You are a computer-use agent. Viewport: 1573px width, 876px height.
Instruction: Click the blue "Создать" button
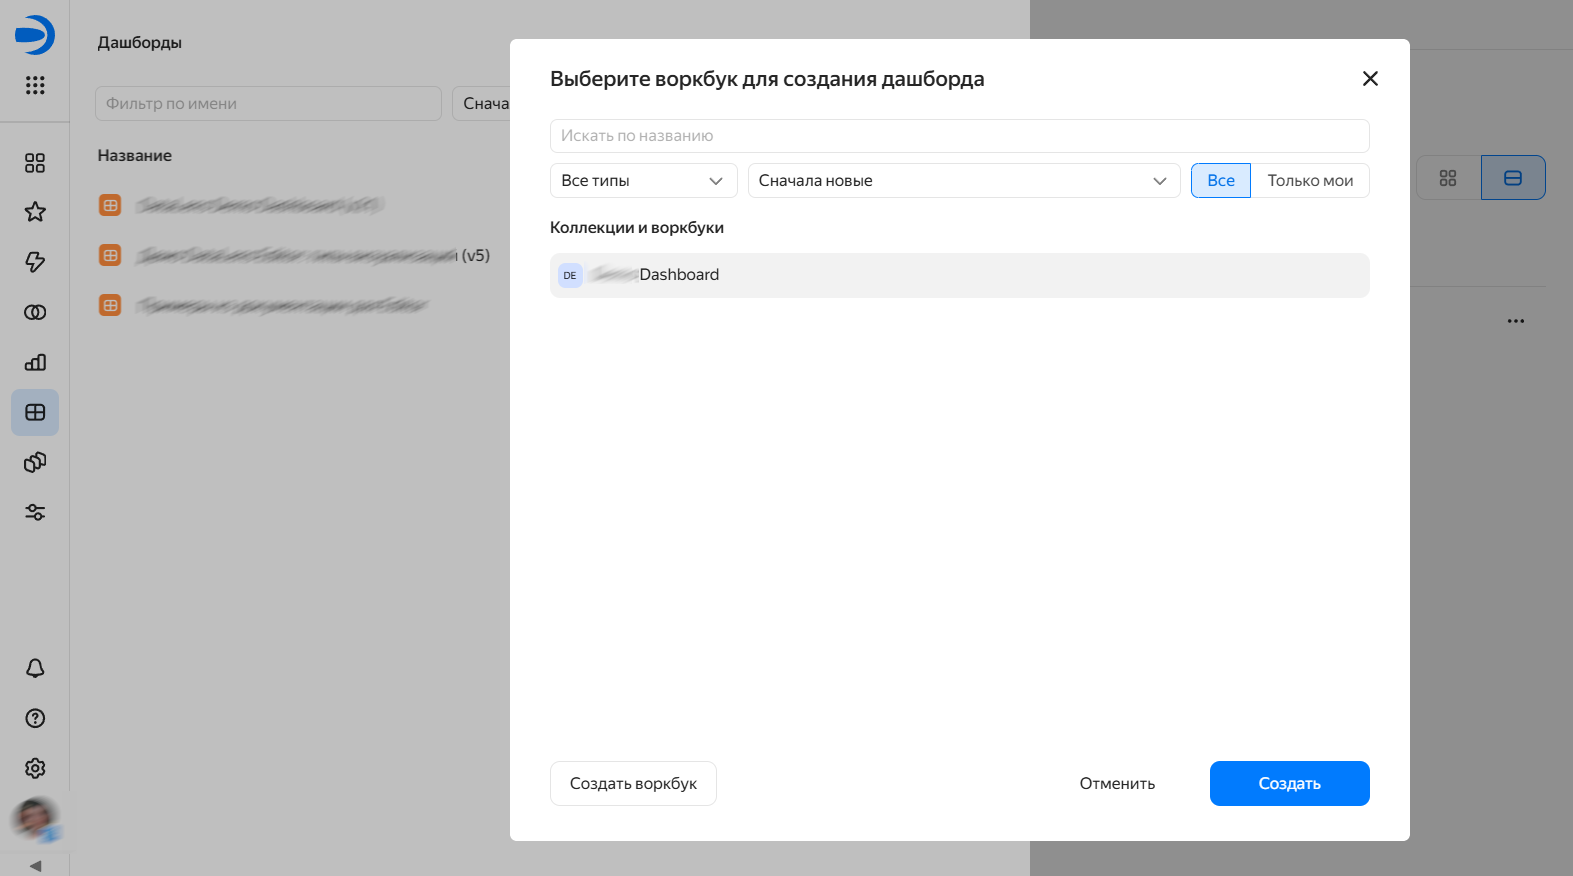[1289, 784]
